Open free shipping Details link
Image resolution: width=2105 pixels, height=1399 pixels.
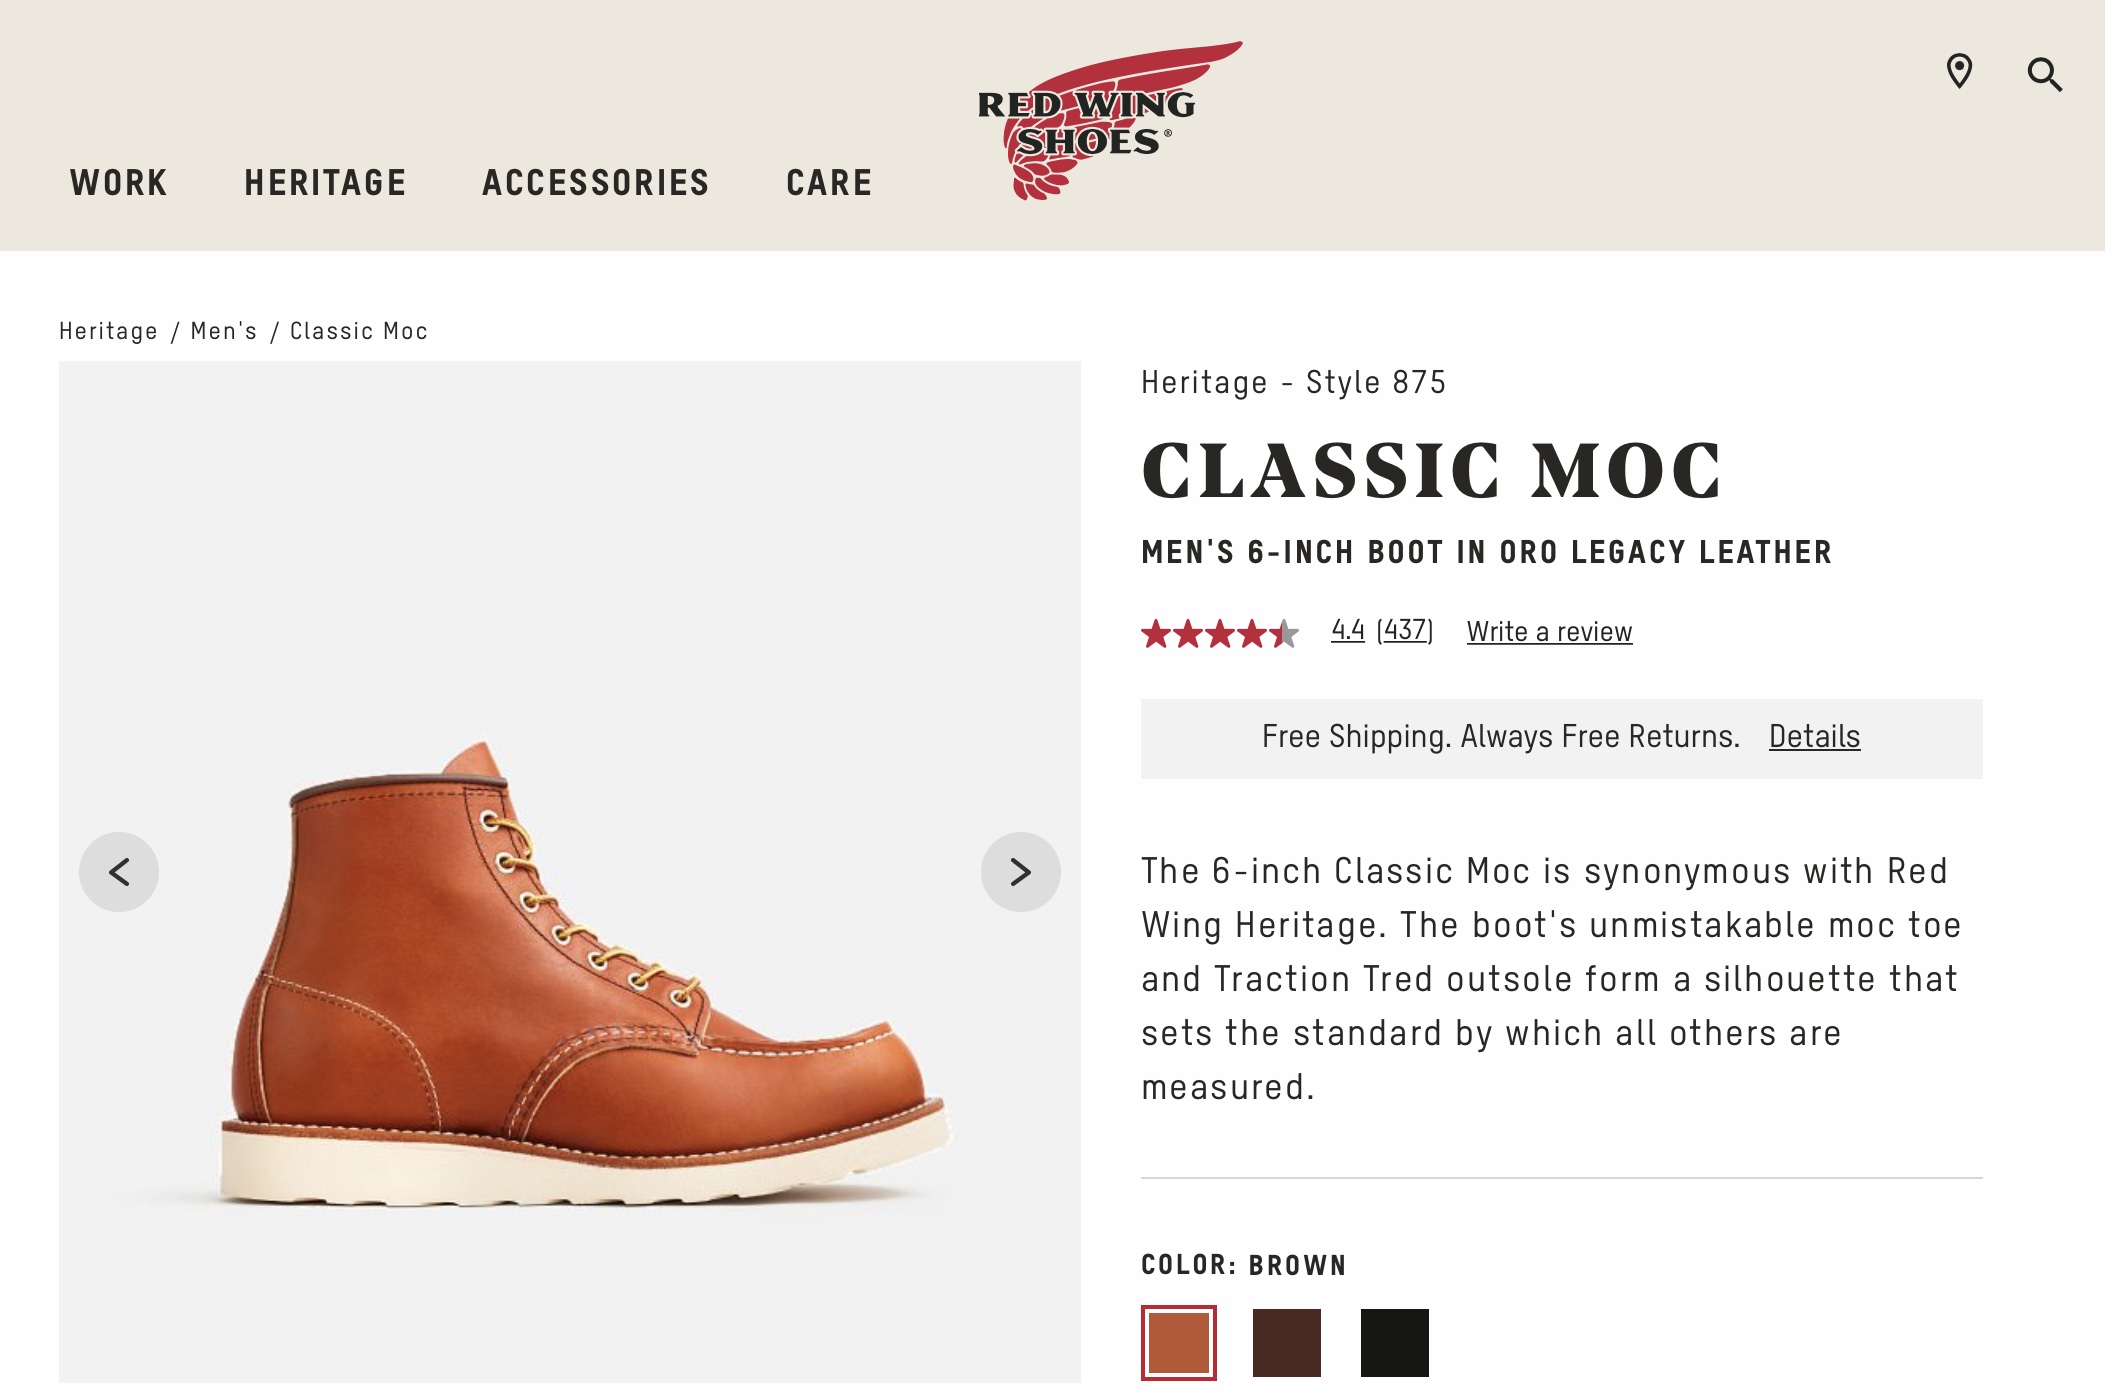[x=1814, y=737]
